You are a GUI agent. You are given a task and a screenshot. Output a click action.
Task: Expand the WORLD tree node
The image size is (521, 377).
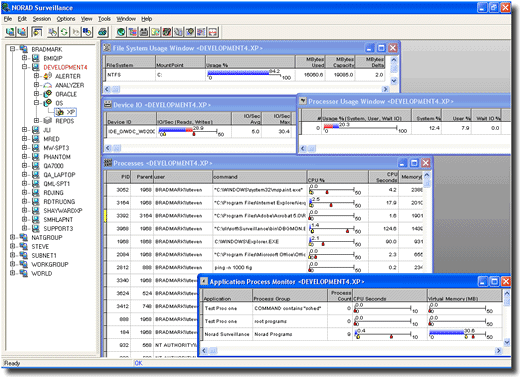[12, 273]
